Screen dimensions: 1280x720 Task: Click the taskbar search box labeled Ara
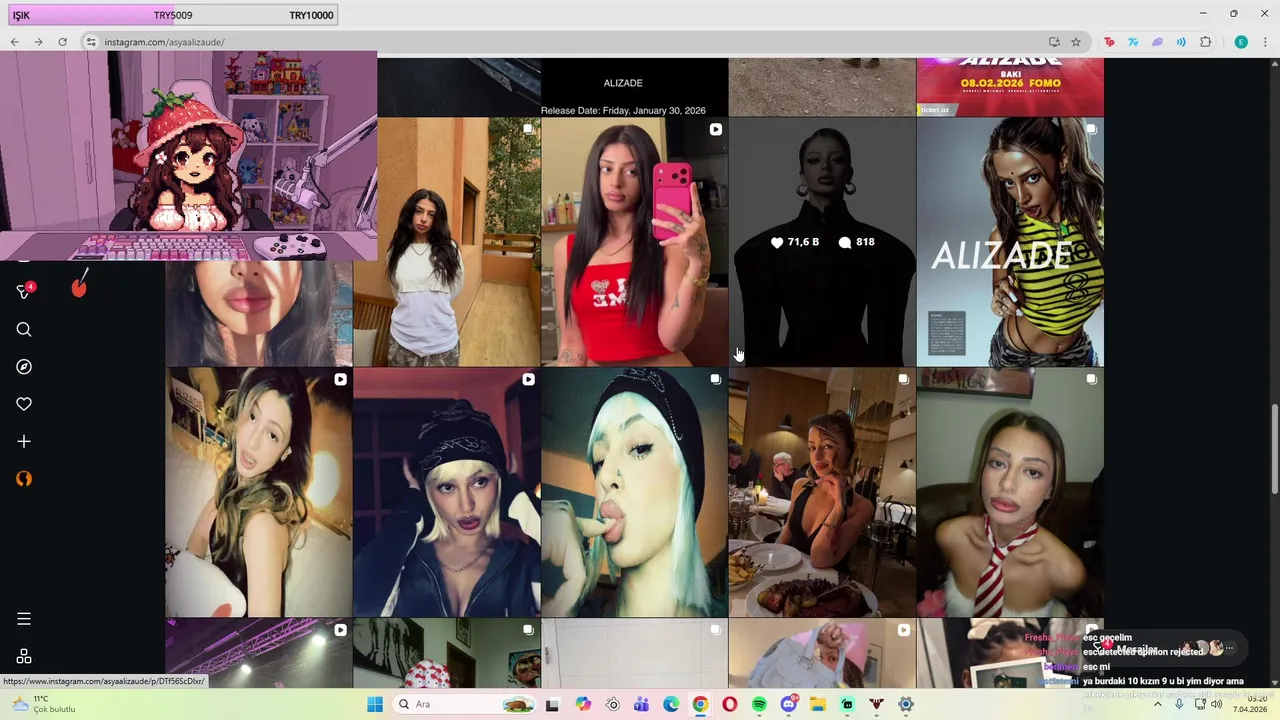(x=464, y=704)
